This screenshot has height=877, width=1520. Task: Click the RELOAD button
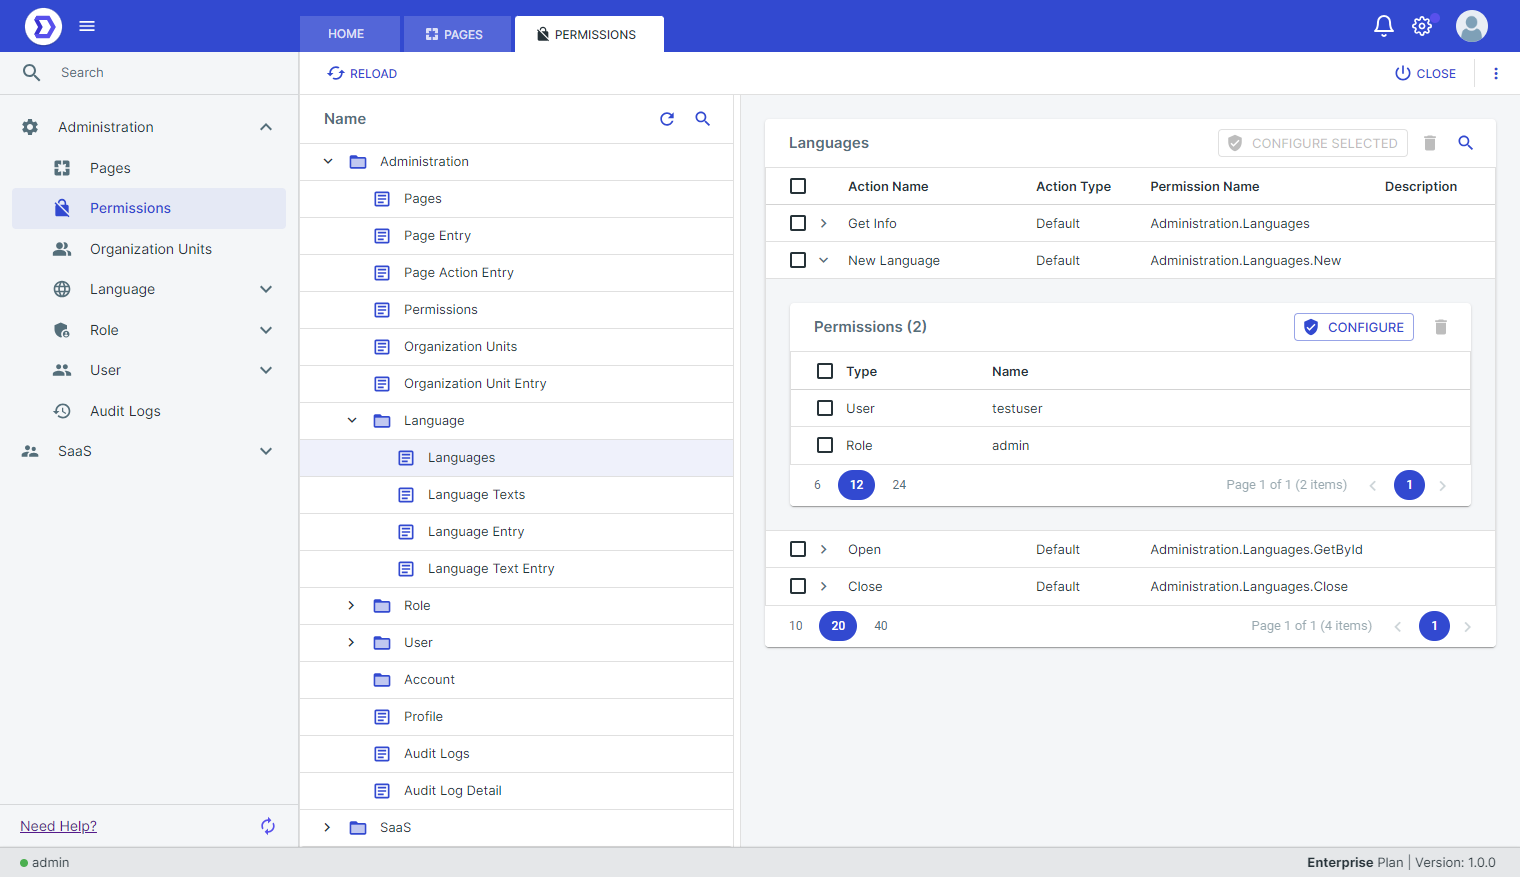[362, 73]
